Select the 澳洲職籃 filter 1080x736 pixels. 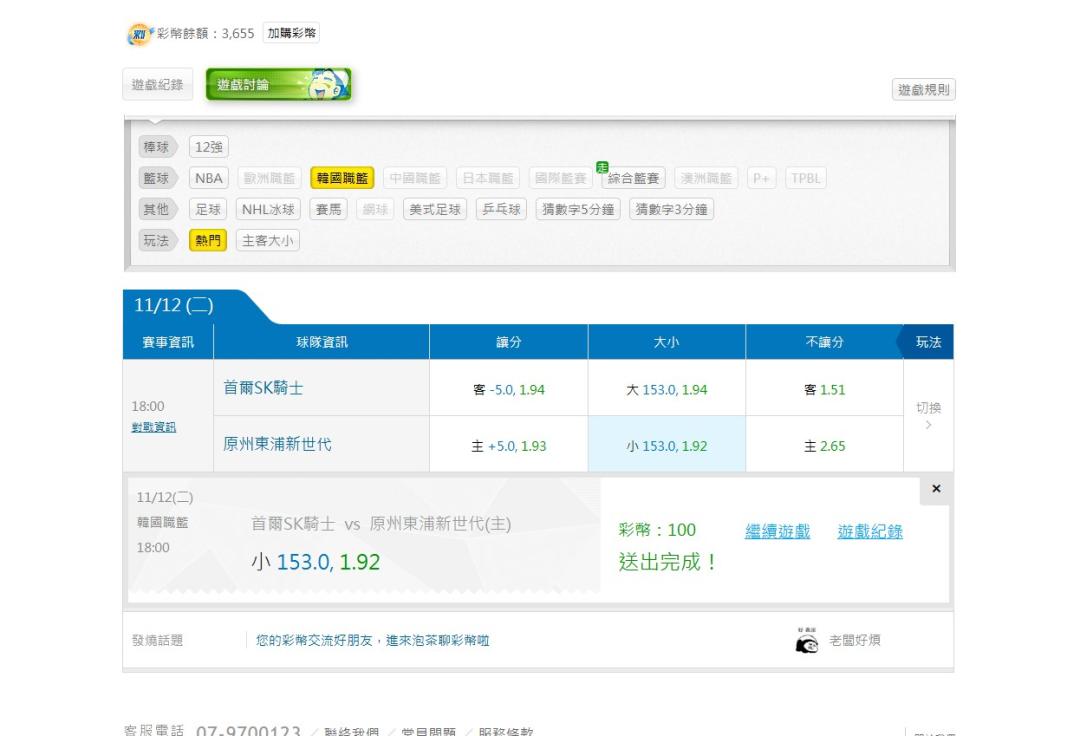point(707,178)
